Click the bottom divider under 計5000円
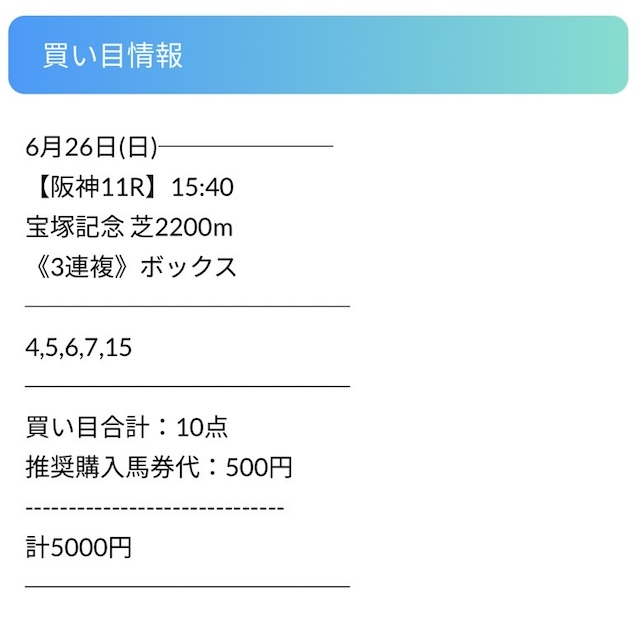 [x=187, y=585]
